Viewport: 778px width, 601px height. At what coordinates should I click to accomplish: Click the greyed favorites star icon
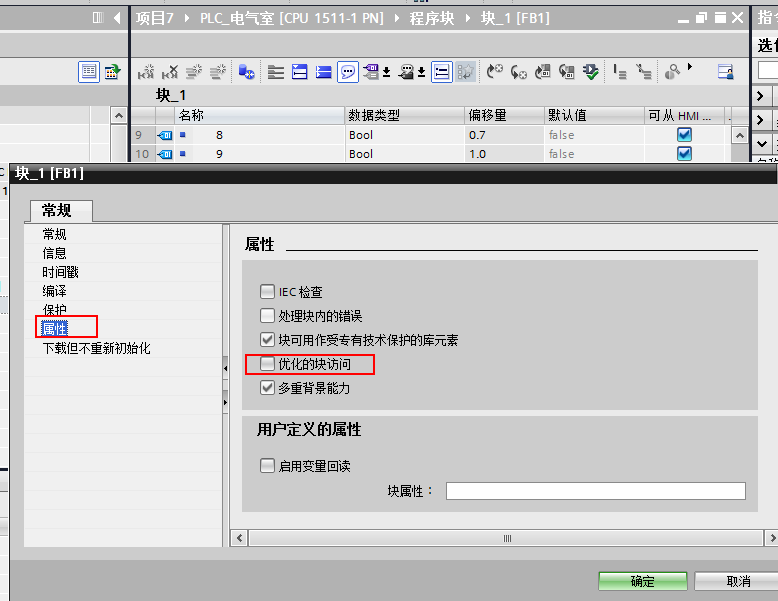point(465,72)
